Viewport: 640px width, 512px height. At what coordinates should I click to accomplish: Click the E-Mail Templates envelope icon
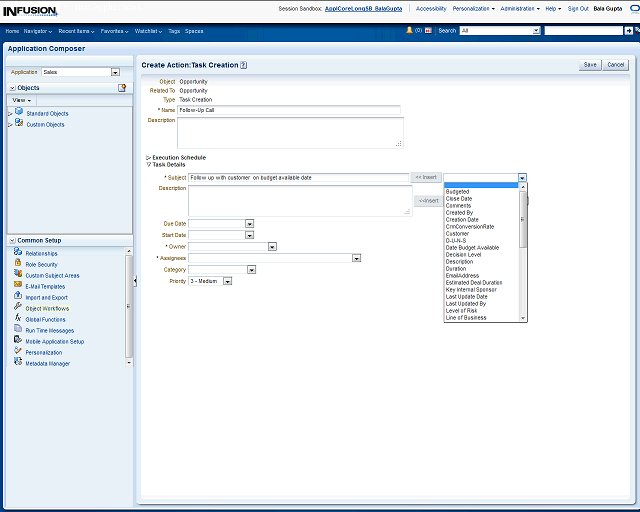point(18,286)
